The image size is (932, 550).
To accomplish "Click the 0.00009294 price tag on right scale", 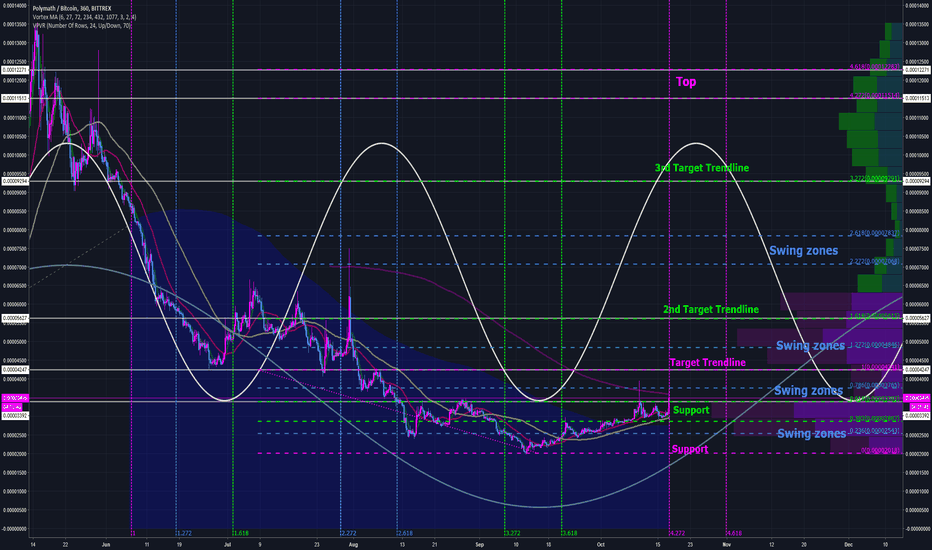I will (917, 181).
